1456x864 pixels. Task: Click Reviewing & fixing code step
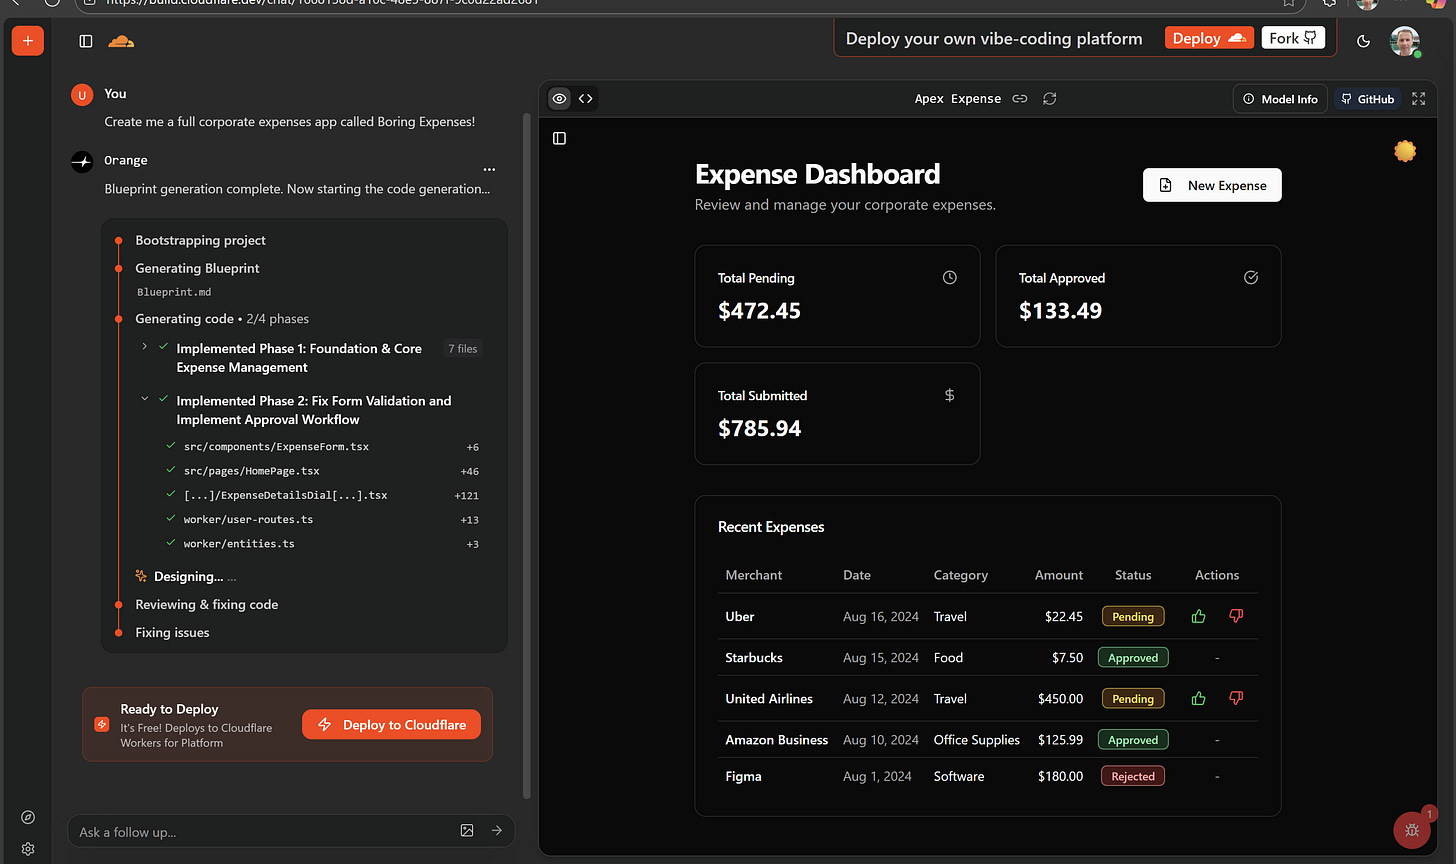pyautogui.click(x=207, y=604)
